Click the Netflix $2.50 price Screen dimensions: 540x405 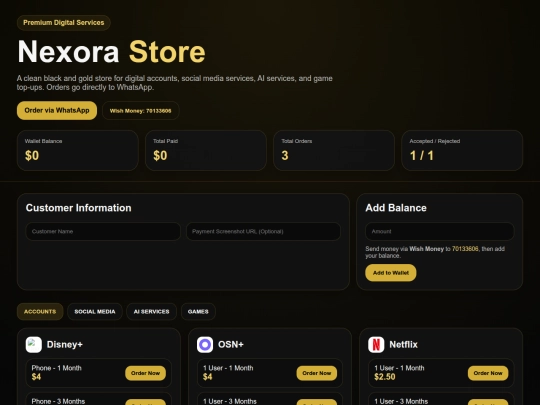coord(385,377)
